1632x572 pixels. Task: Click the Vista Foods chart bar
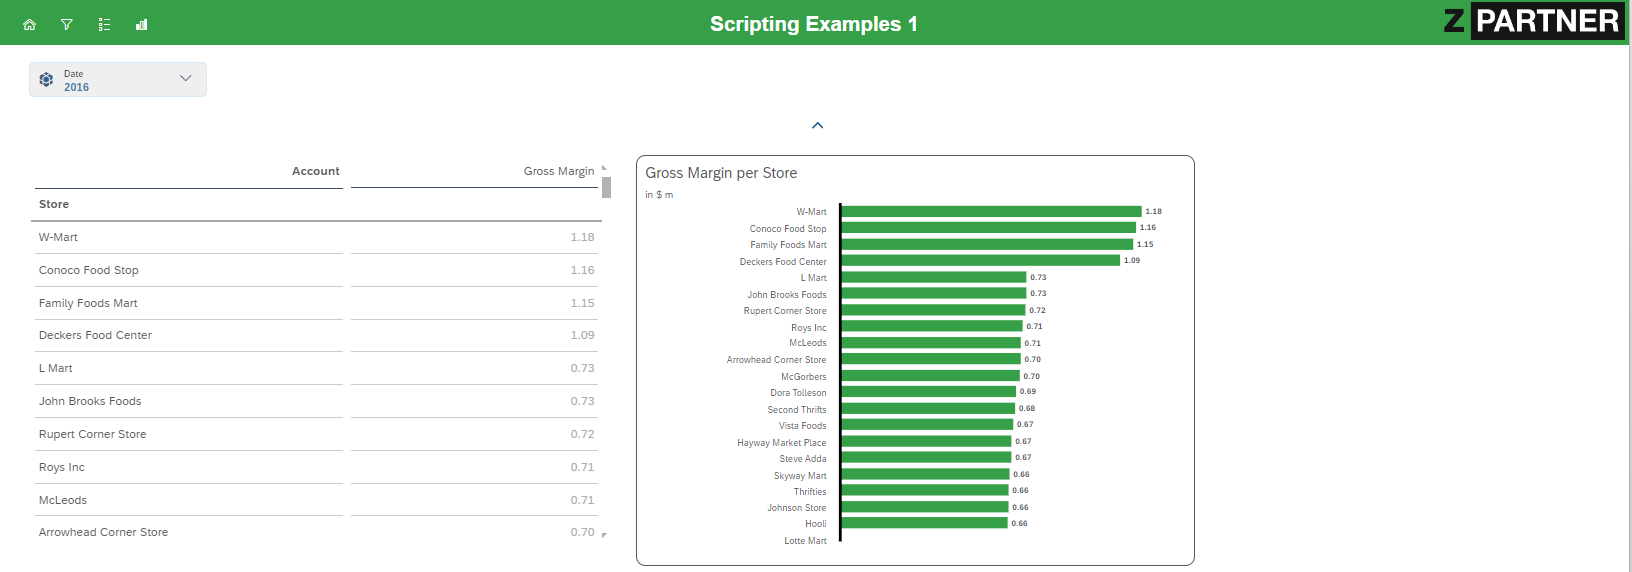pyautogui.click(x=927, y=424)
